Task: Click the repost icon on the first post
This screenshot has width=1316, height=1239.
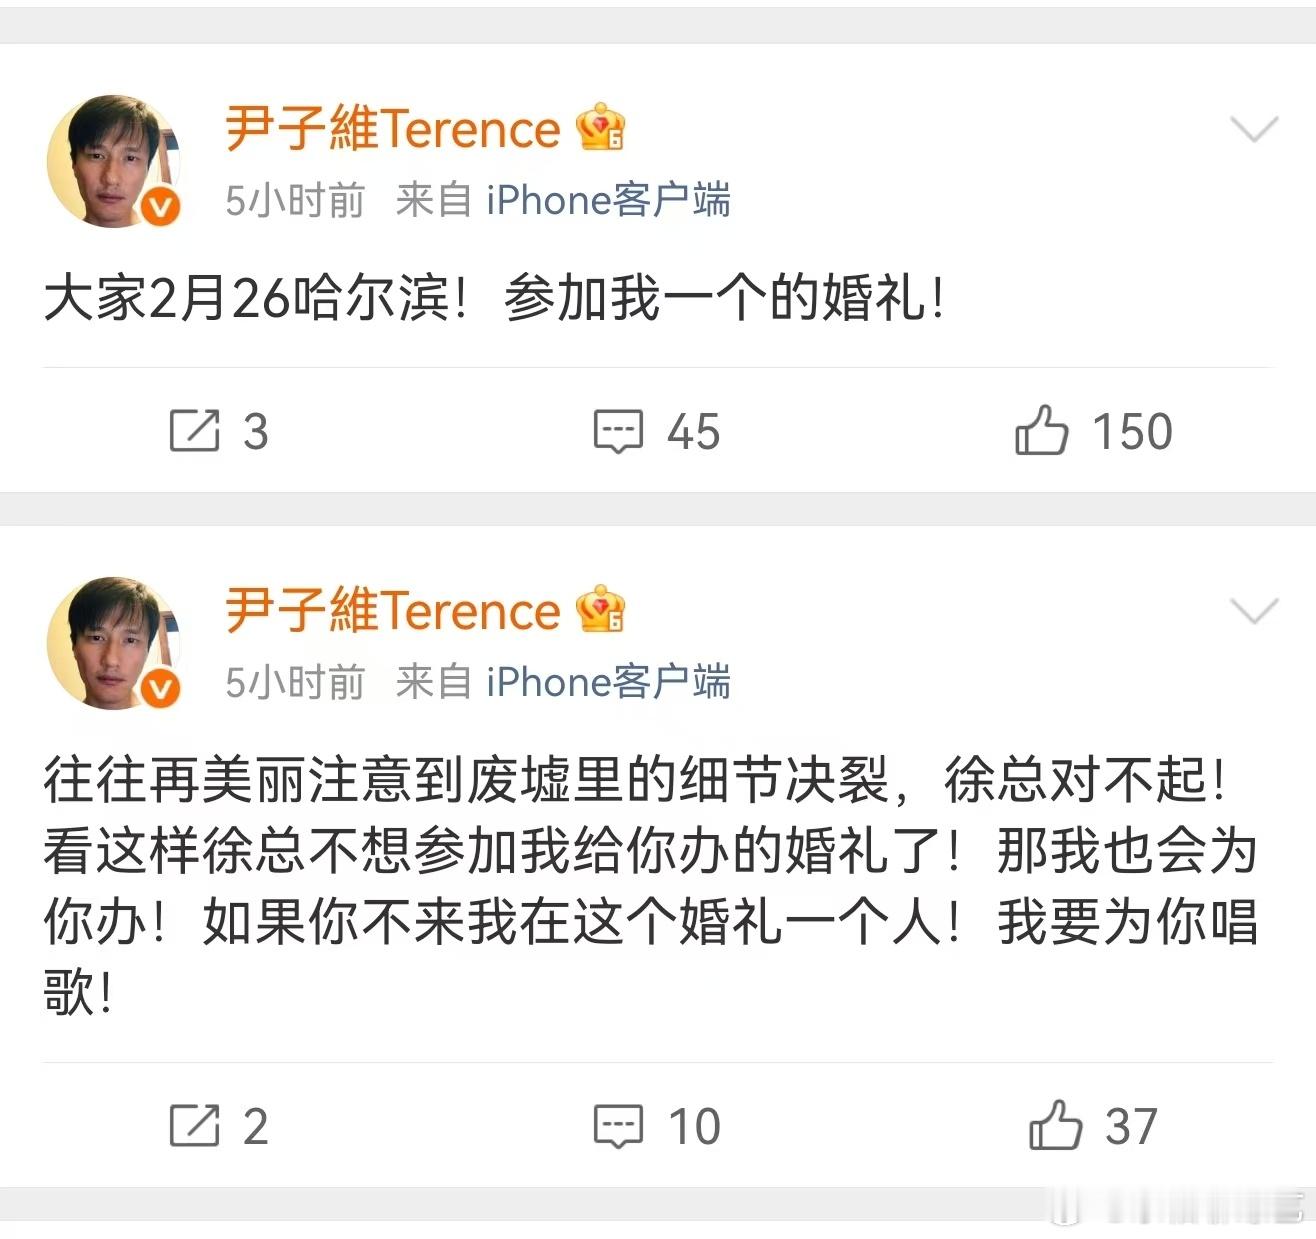Action: pos(196,432)
